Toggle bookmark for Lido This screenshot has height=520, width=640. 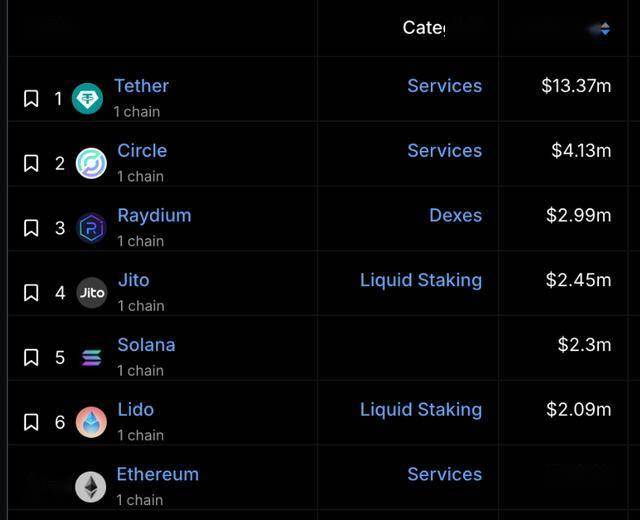click(x=31, y=422)
